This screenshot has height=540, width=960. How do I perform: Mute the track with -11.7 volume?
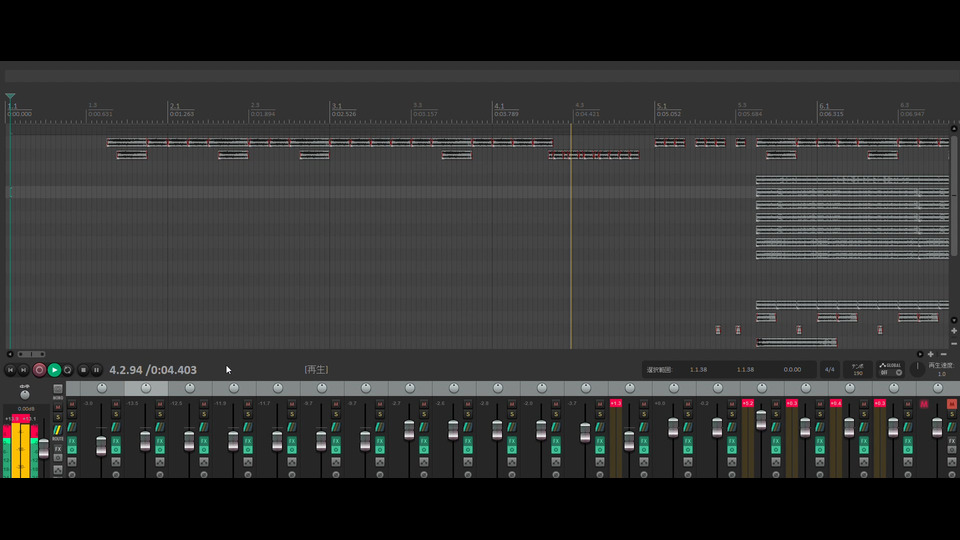point(292,404)
